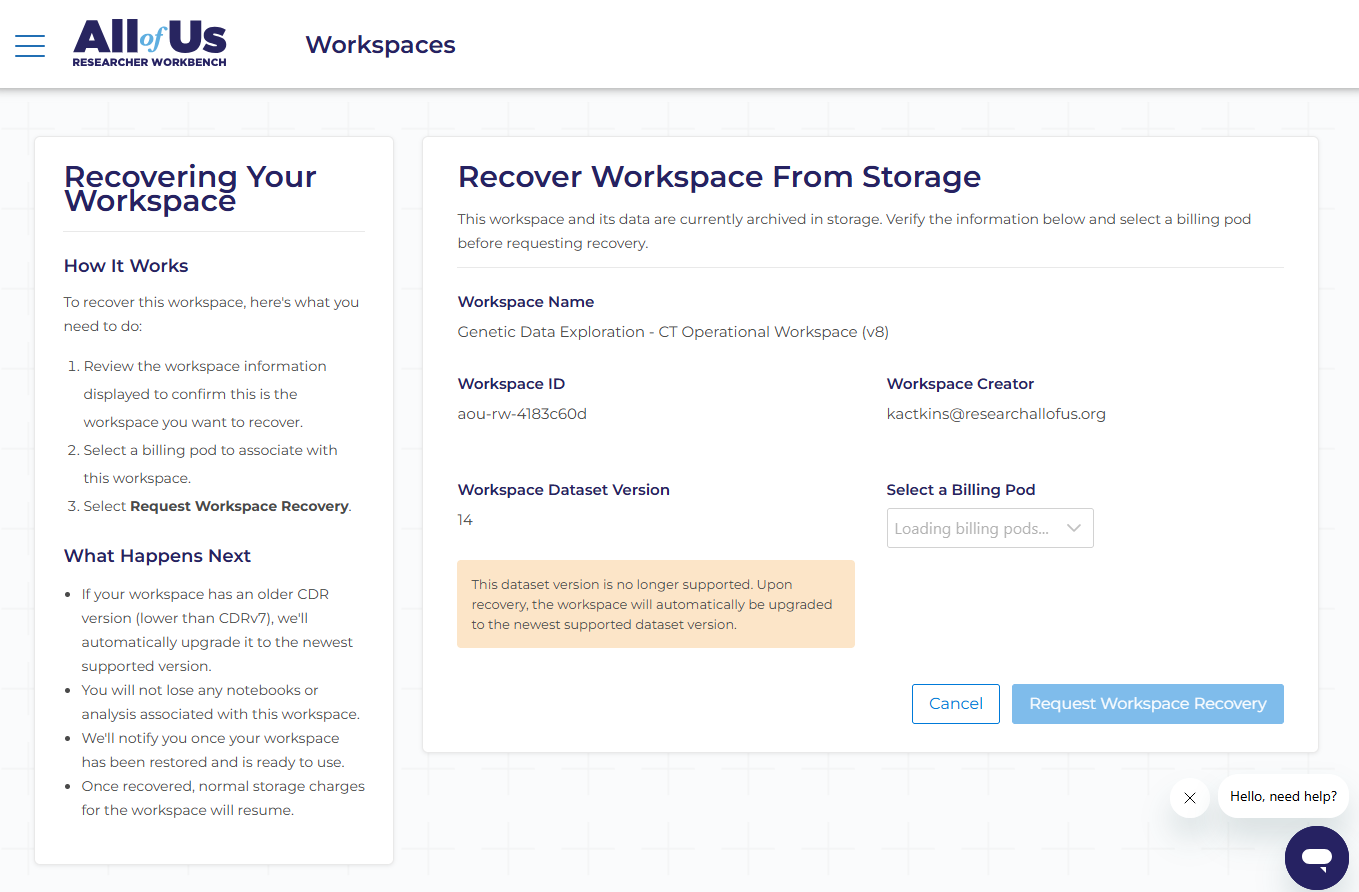Open the chat support bubble icon

coord(1317,858)
